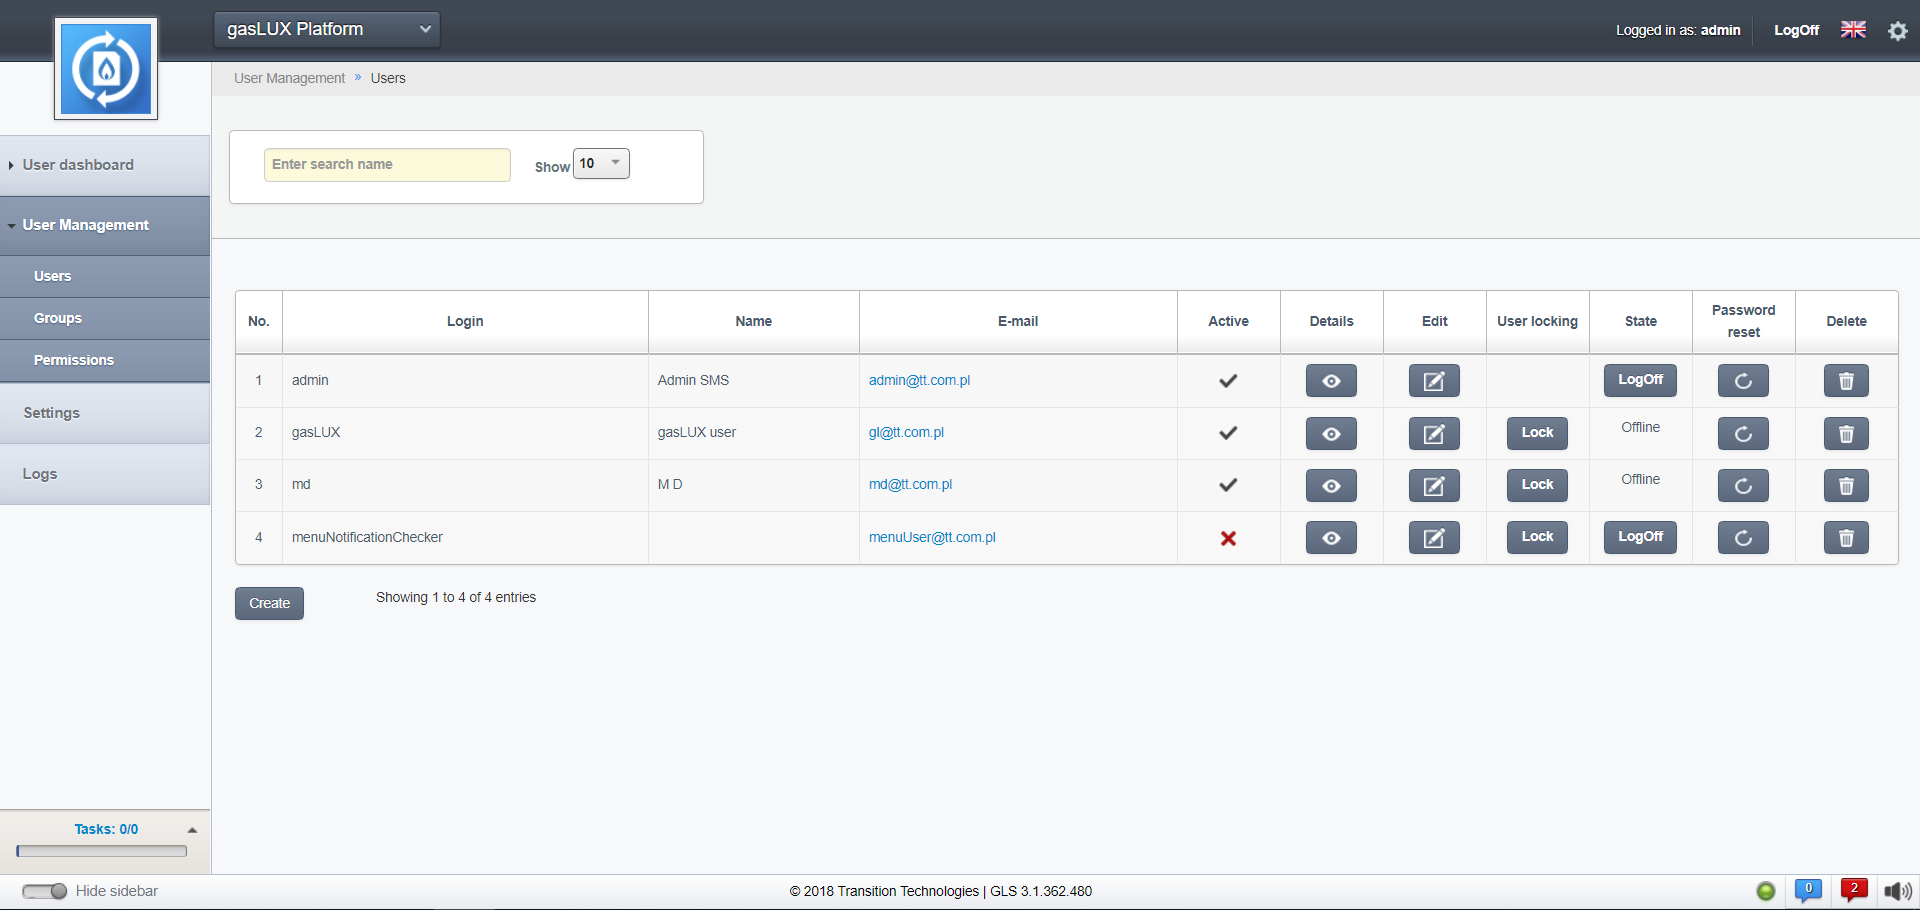Viewport: 1920px width, 910px height.
Task: Edit the gasLUX user entry
Action: [1434, 433]
